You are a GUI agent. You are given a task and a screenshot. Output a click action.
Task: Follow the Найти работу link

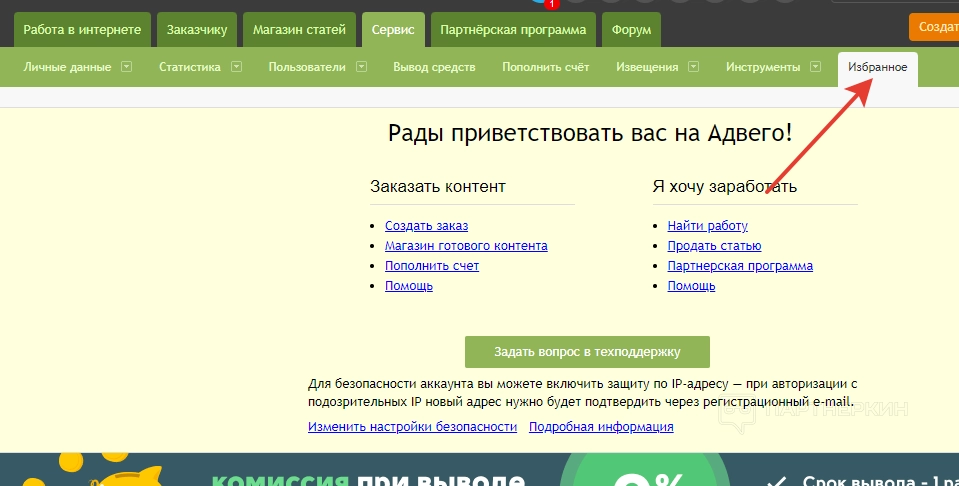708,226
